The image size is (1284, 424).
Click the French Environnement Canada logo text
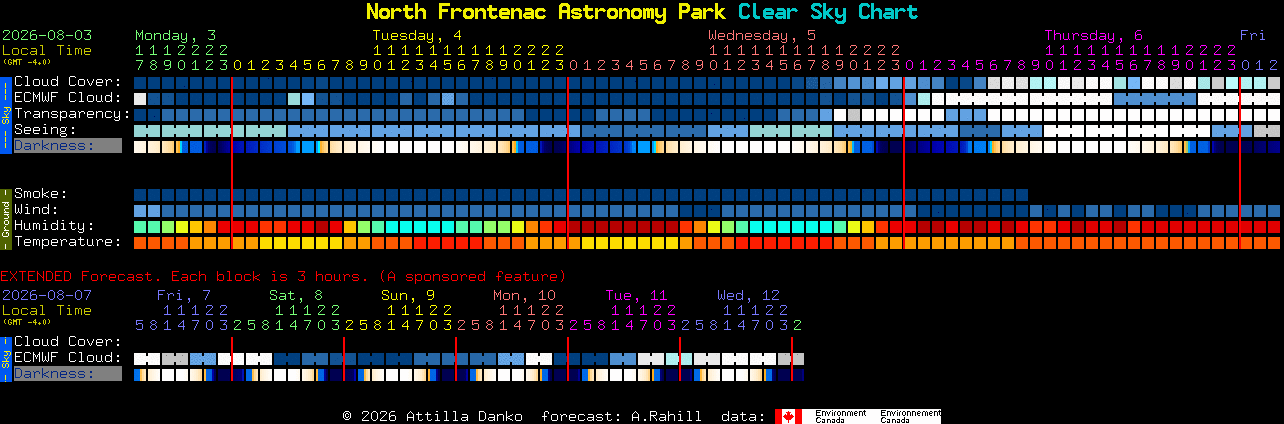coord(910,416)
